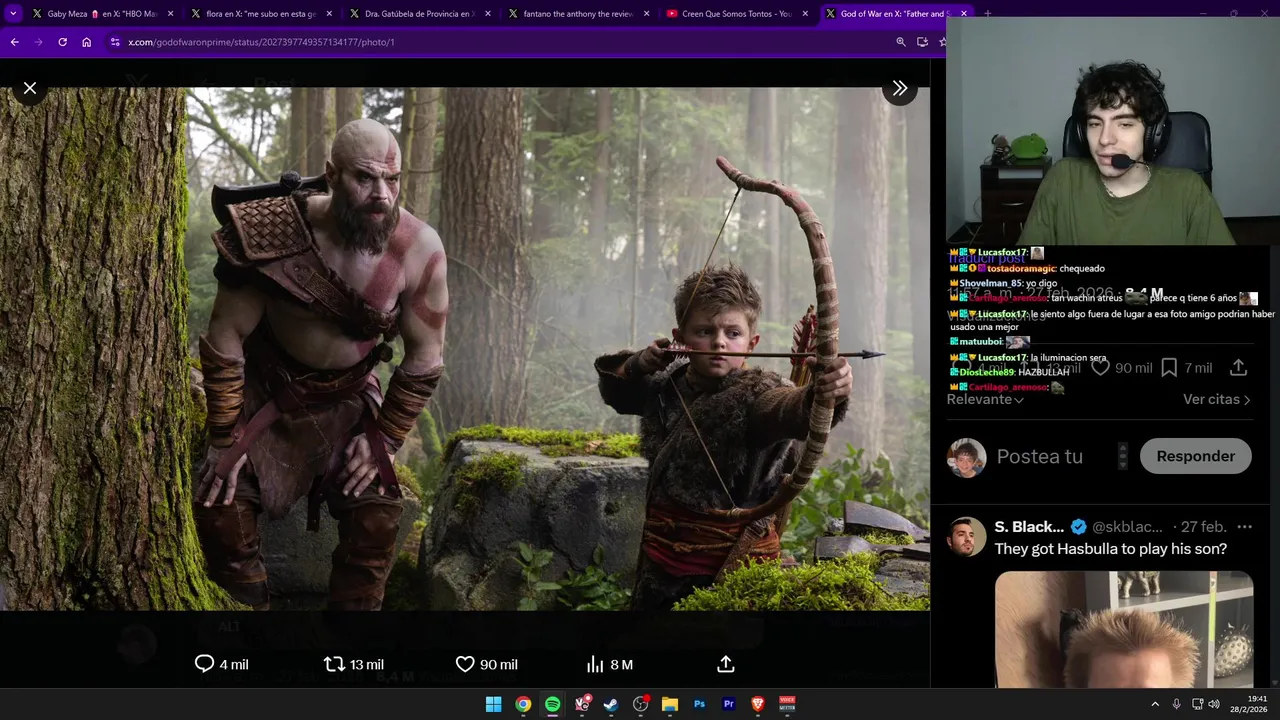
Task: Open network status tray icon
Action: tap(1197, 704)
